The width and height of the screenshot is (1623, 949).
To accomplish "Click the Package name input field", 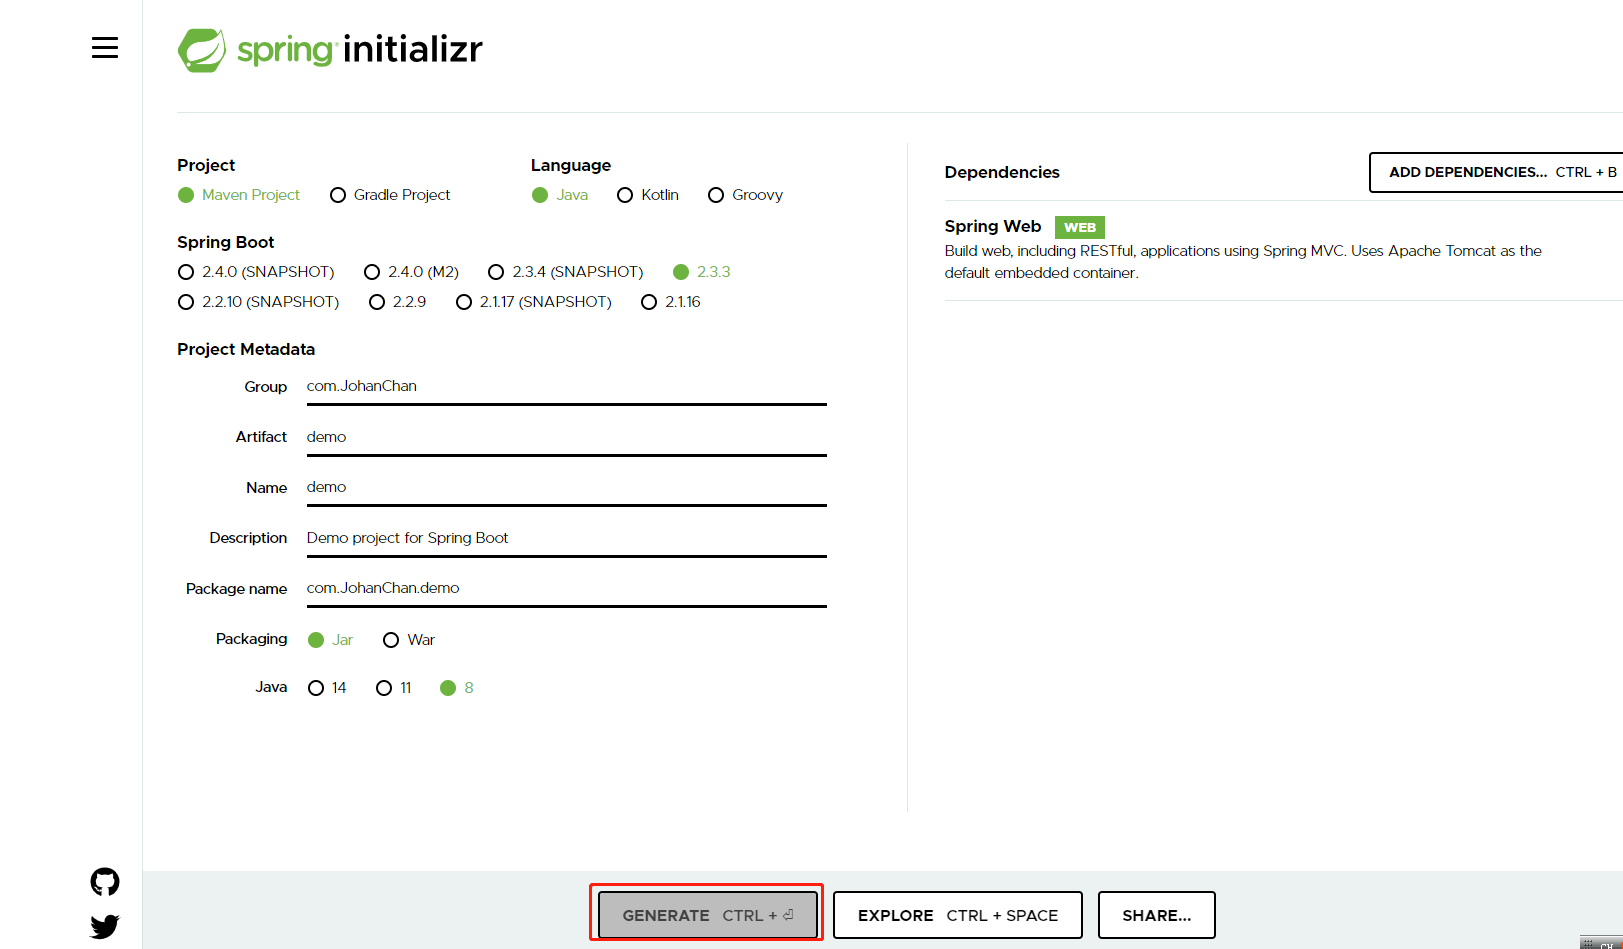I will pyautogui.click(x=567, y=589).
